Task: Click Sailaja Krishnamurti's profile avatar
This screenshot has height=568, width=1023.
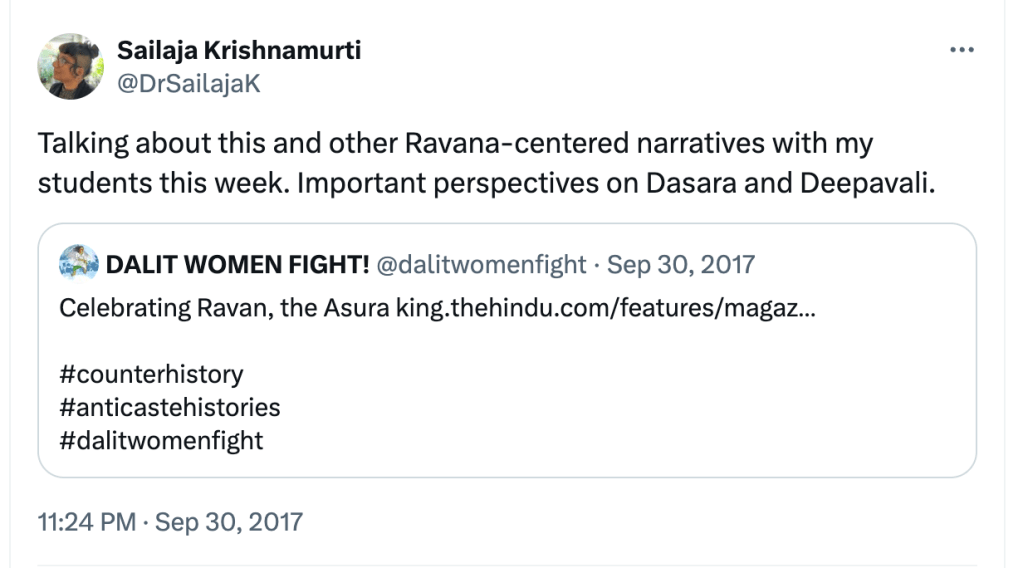Action: point(70,66)
